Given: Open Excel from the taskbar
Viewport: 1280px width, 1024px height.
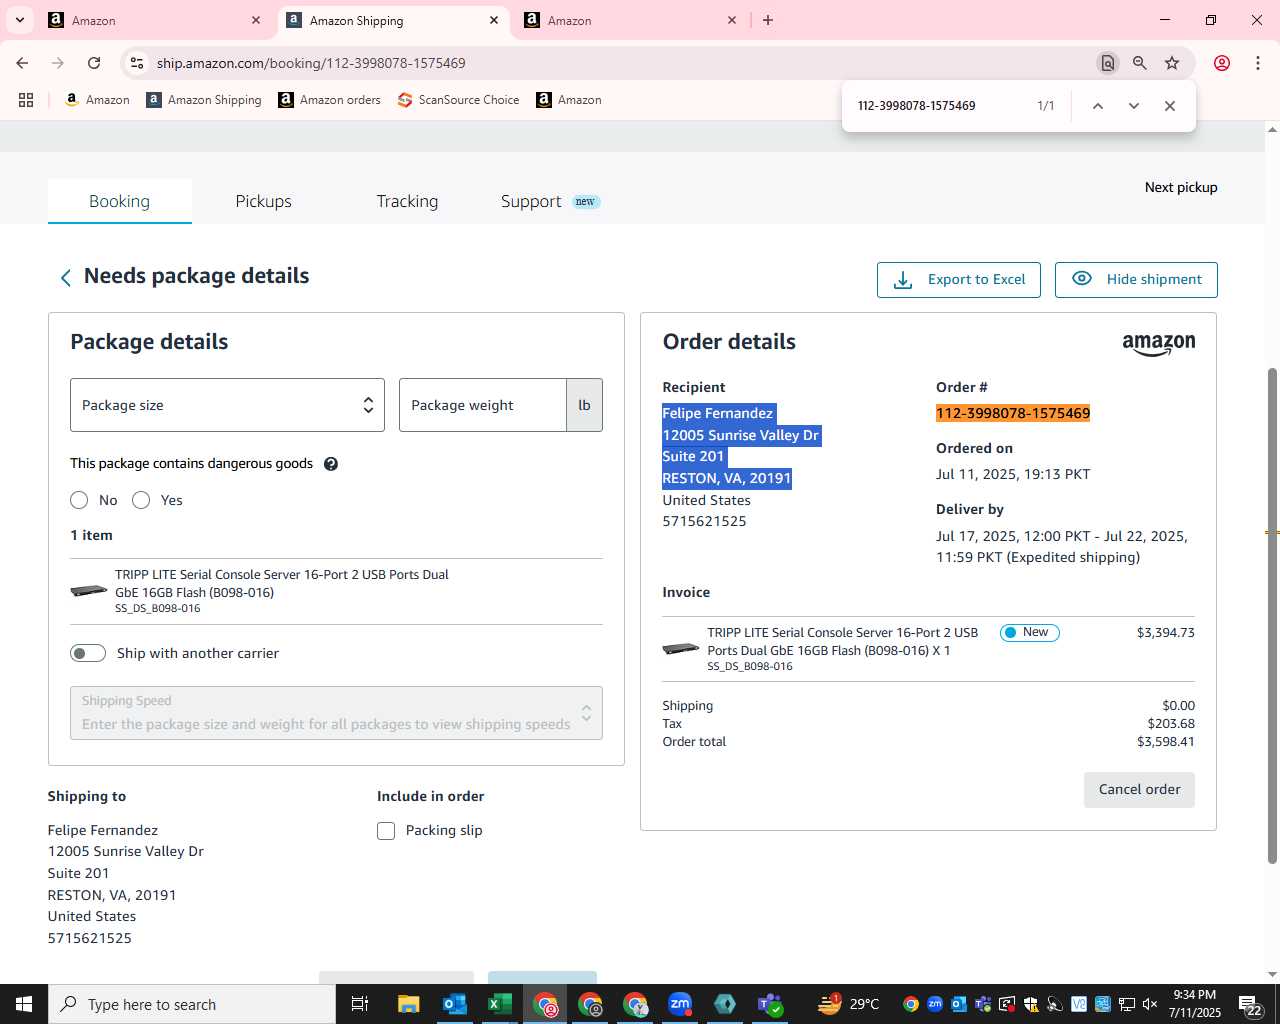Looking at the screenshot, I should click(x=499, y=1004).
